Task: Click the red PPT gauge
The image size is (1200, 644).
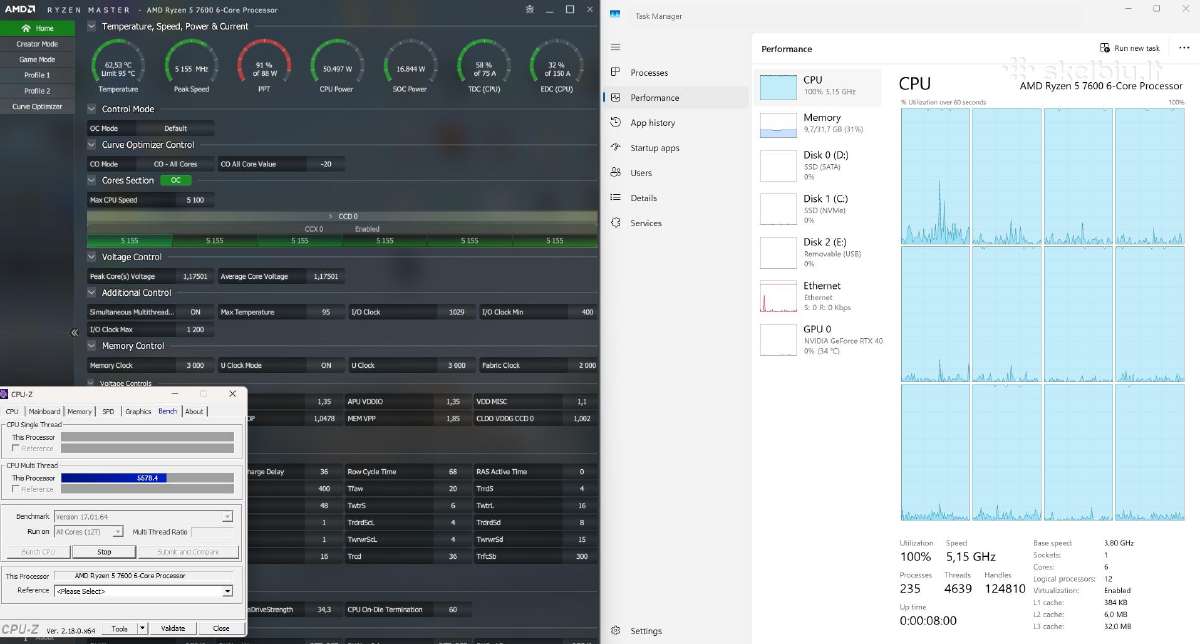Action: (264, 68)
